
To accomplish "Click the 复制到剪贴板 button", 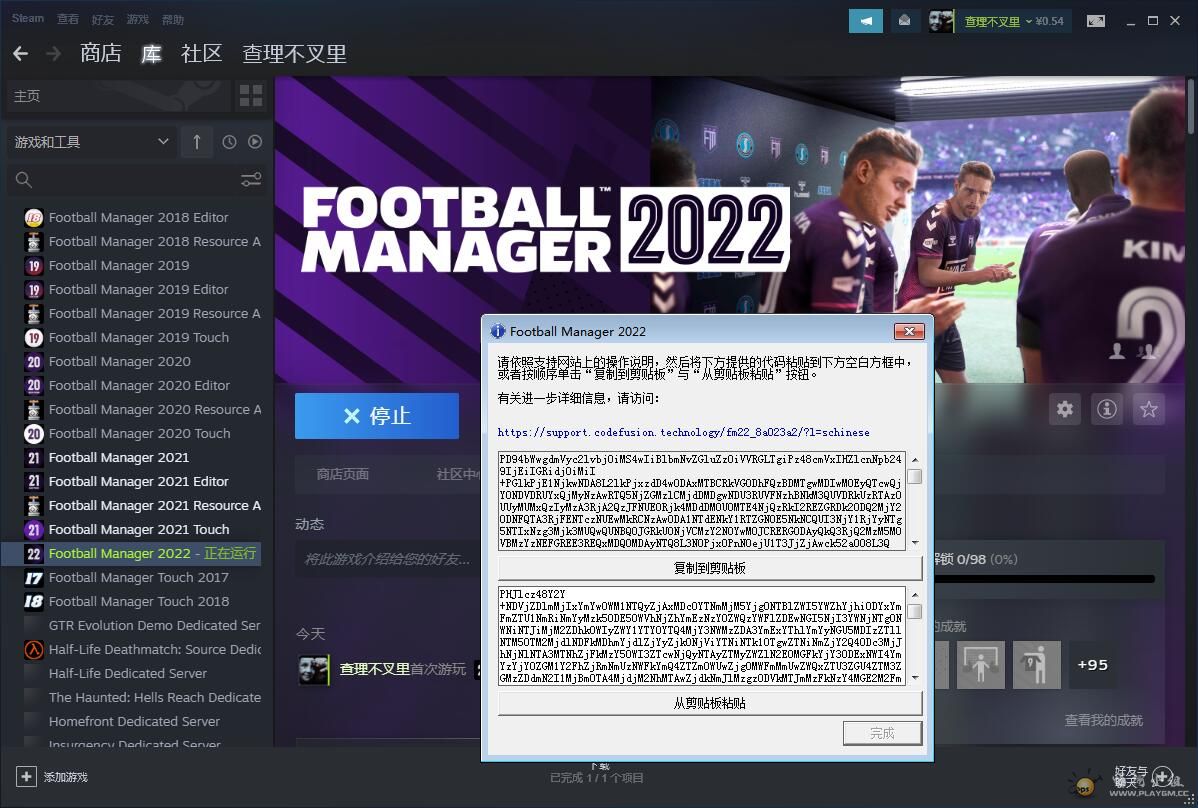I will (x=710, y=568).
